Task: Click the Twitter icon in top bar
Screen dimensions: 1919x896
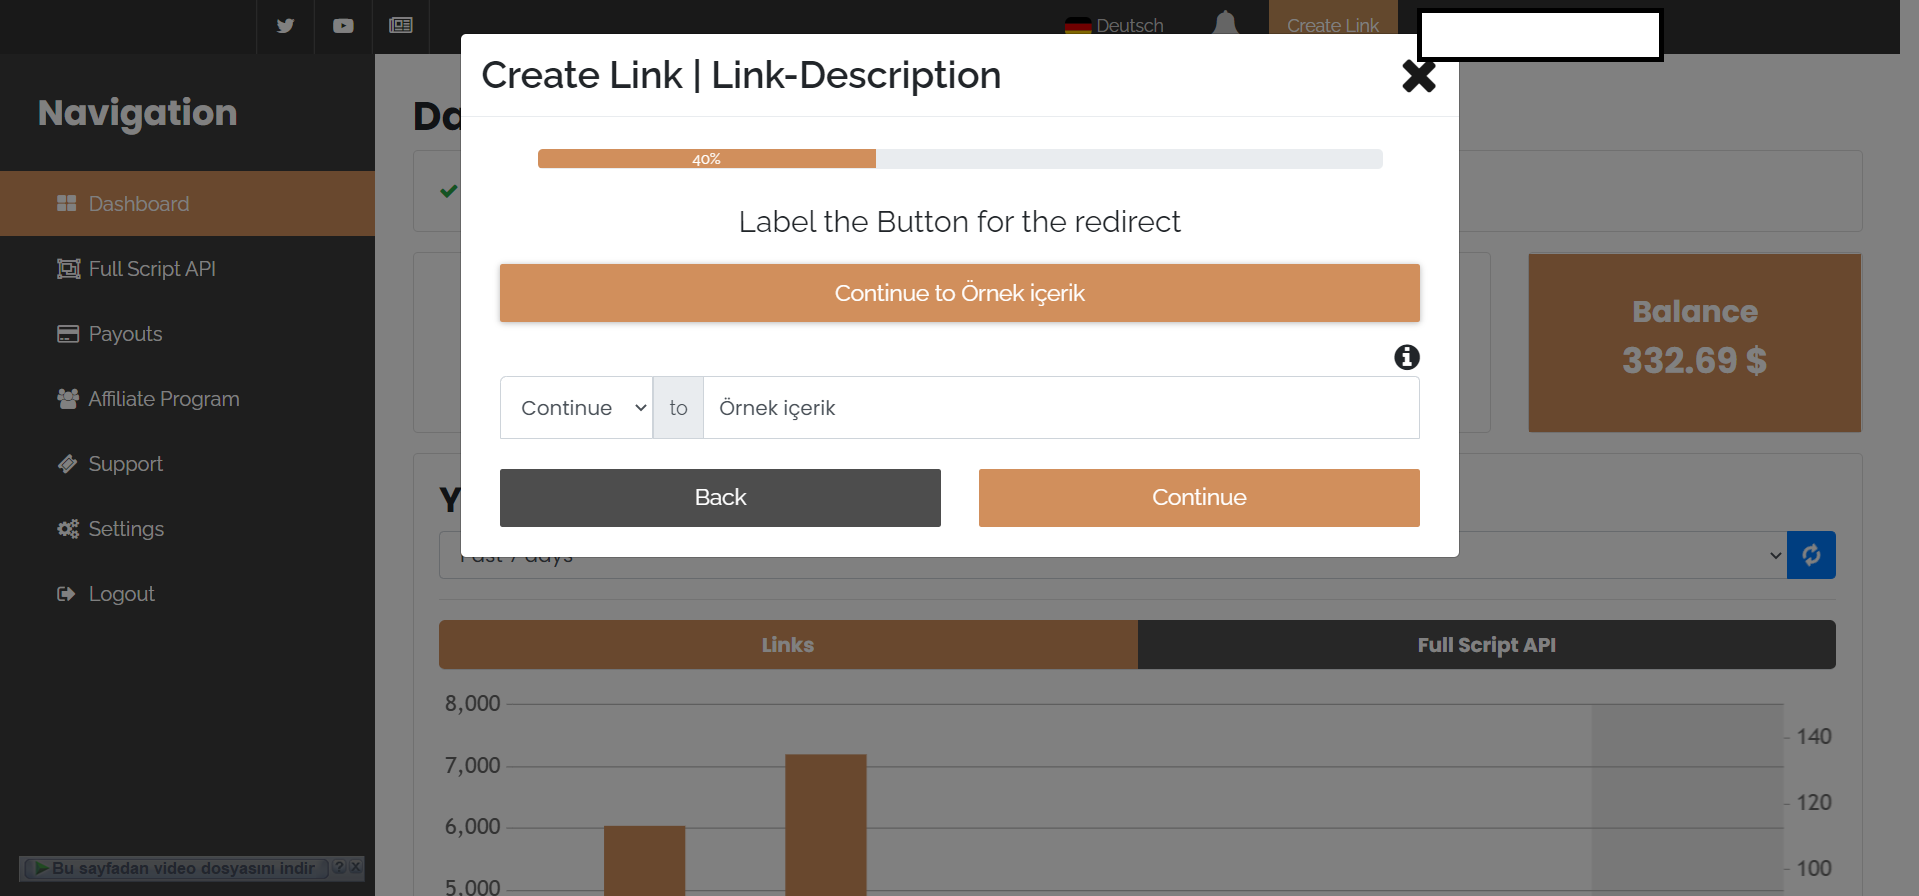Action: [x=285, y=26]
